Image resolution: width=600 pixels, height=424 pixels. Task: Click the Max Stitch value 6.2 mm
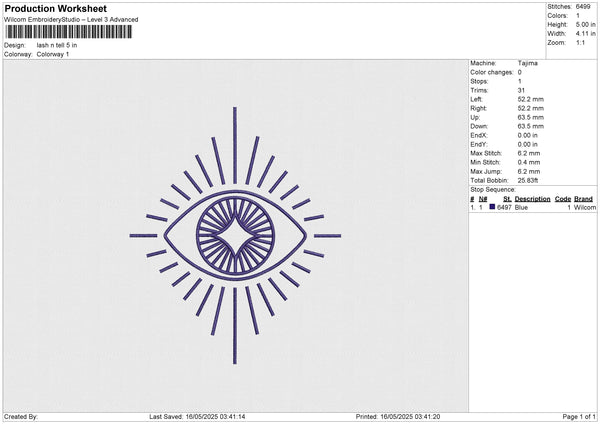(529, 153)
